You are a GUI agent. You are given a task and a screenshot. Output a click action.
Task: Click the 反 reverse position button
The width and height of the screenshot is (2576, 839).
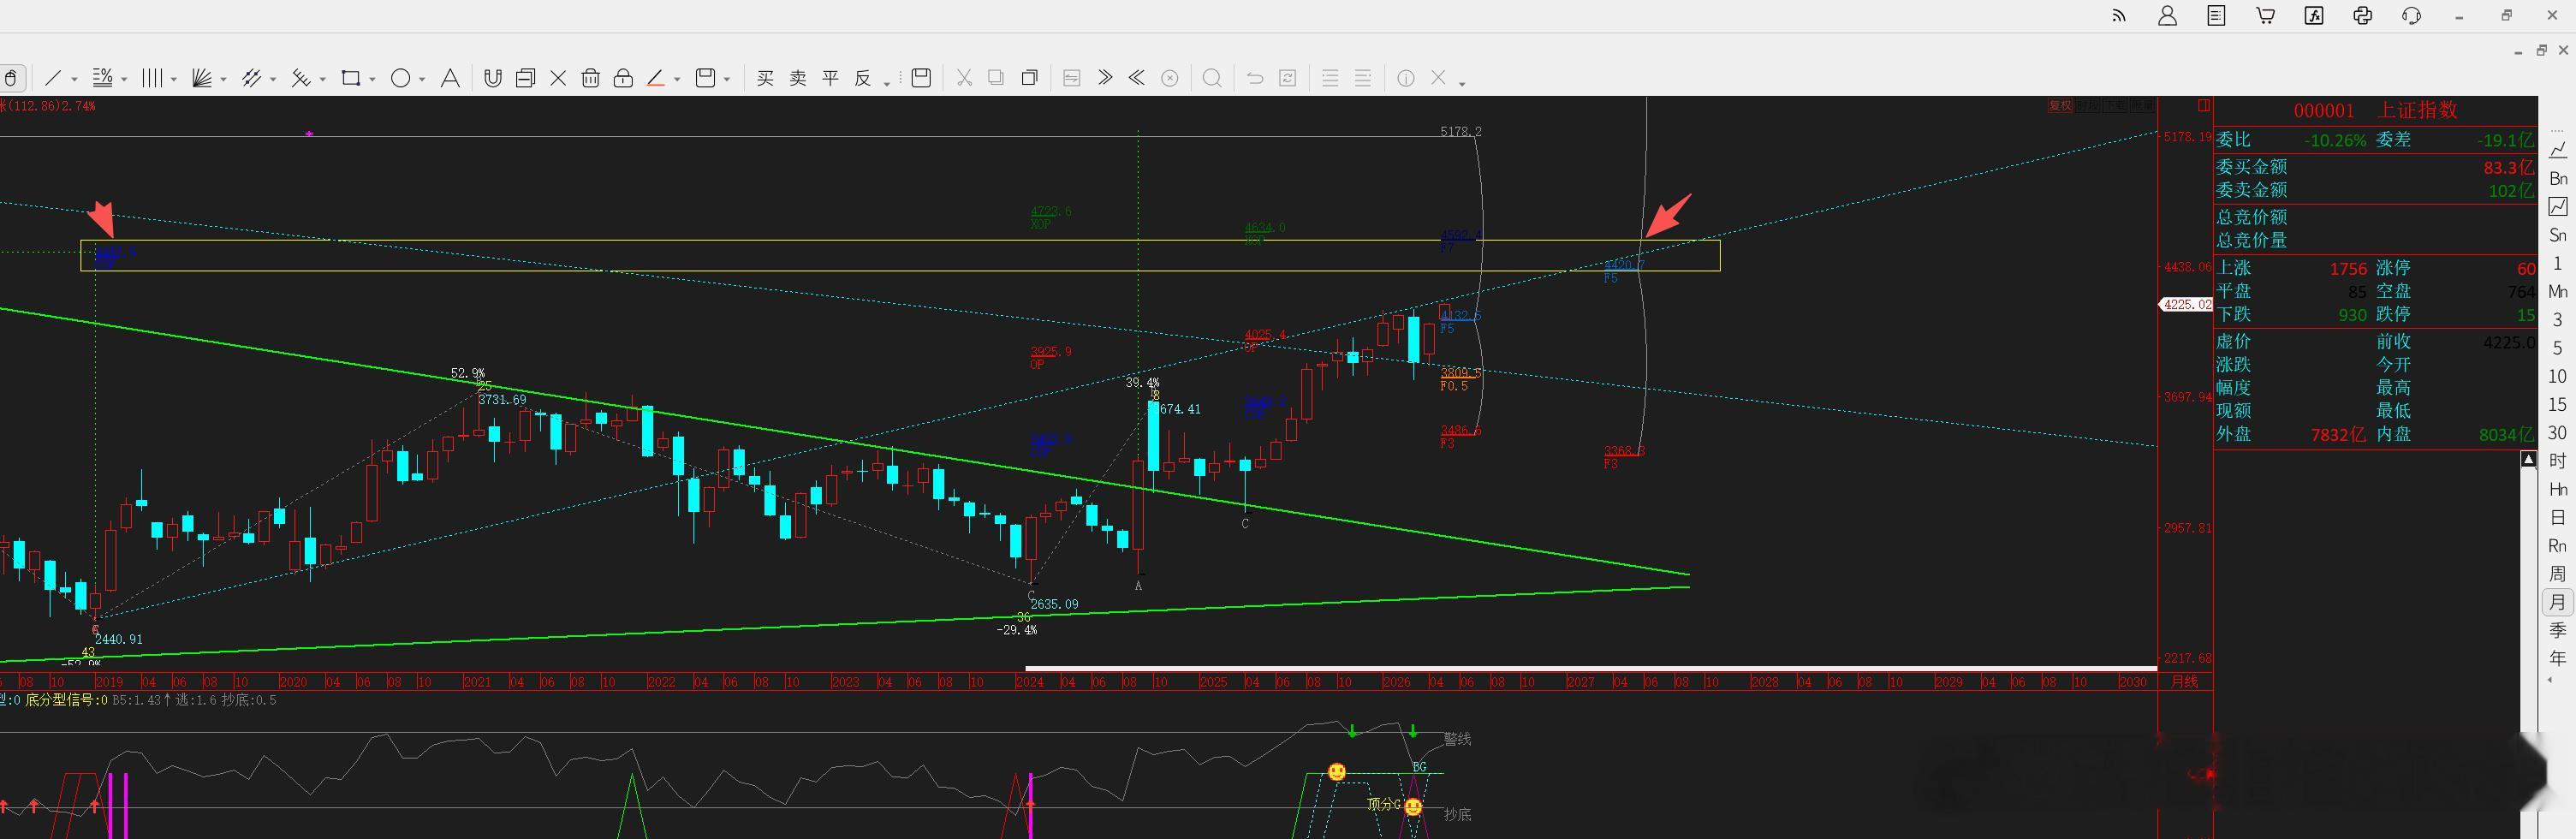click(862, 78)
